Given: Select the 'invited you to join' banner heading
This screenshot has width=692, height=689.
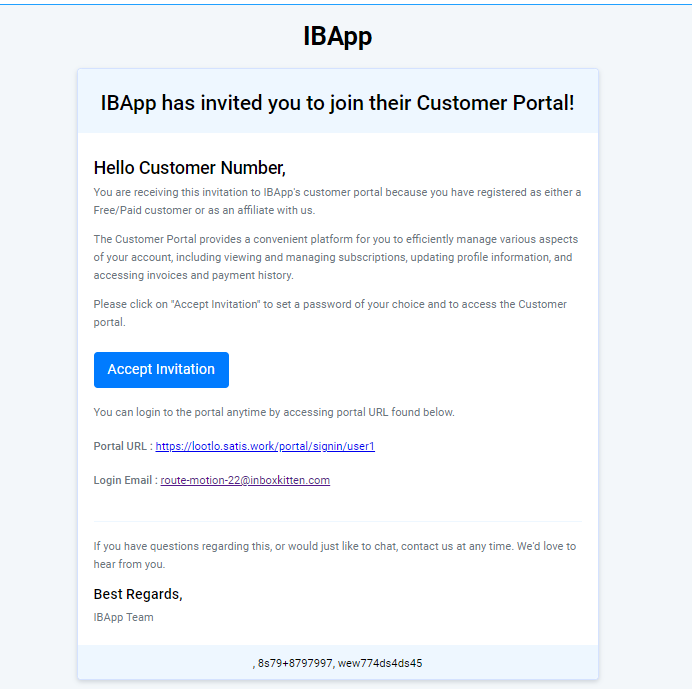Looking at the screenshot, I should pos(338,103).
